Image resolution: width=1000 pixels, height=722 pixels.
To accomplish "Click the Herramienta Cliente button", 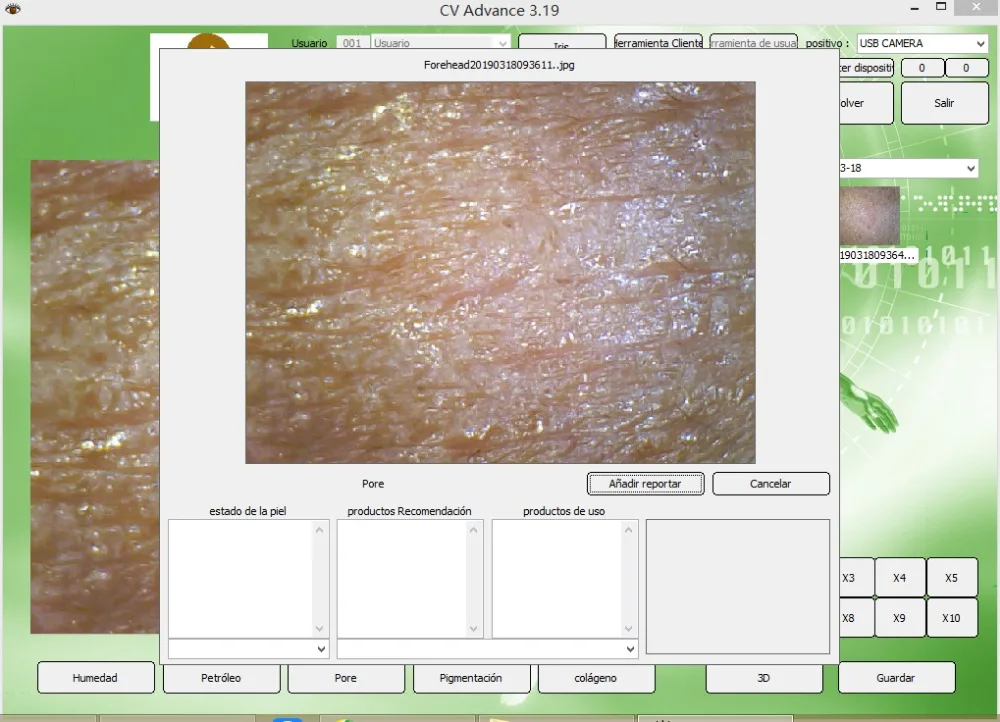I will (x=658, y=43).
